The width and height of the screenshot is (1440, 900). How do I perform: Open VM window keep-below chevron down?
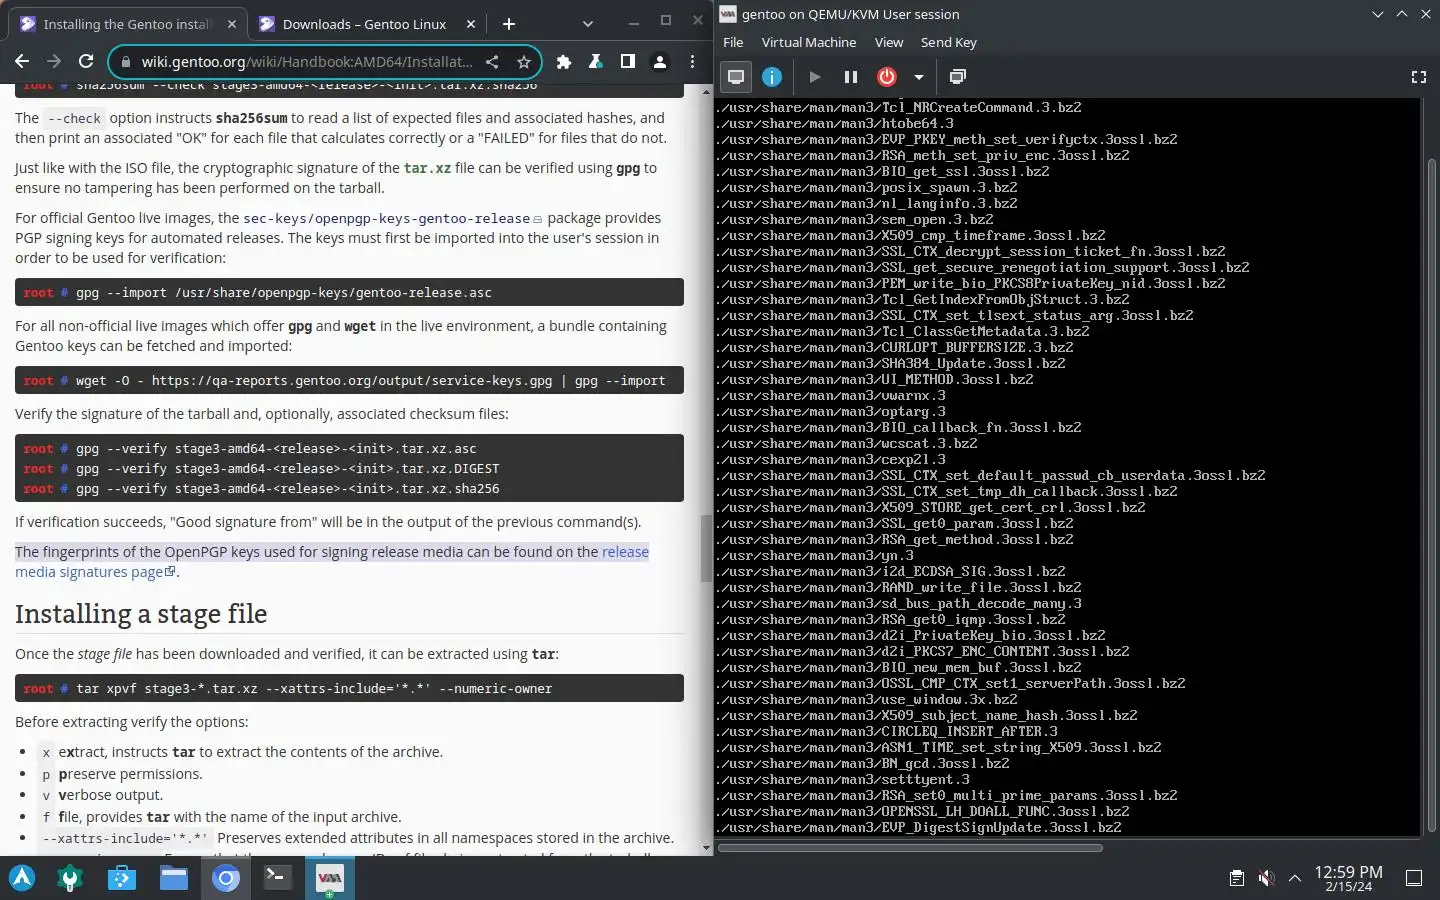[1377, 14]
